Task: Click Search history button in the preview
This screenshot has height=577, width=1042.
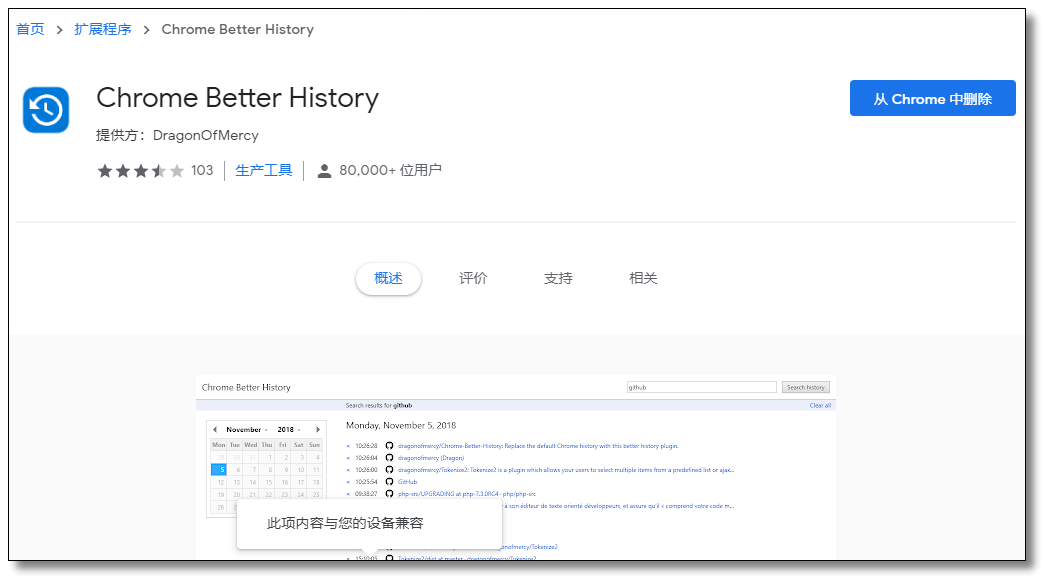Action: tap(805, 388)
